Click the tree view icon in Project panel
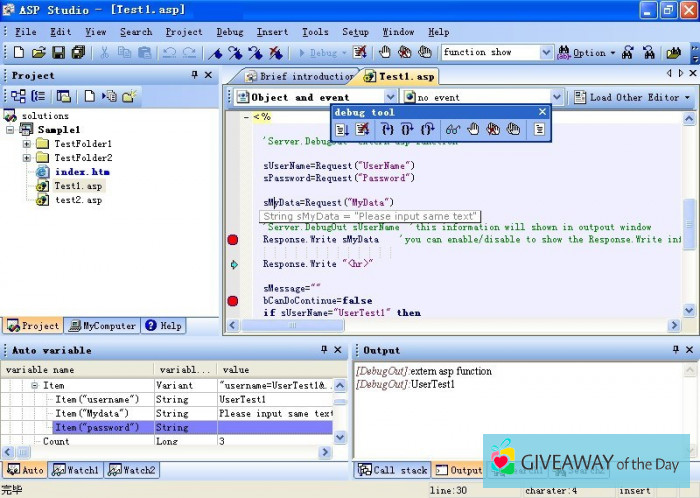700x498 pixels. click(17, 96)
